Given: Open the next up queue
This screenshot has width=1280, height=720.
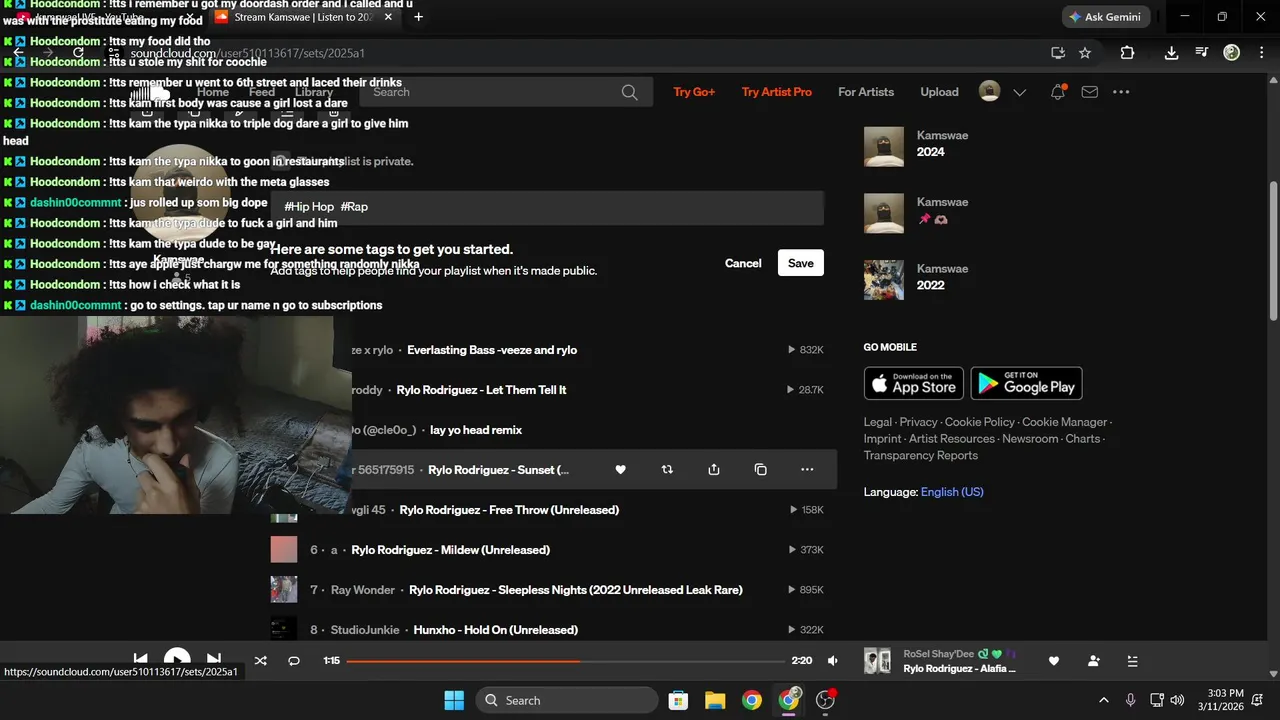Looking at the screenshot, I should tap(1132, 661).
